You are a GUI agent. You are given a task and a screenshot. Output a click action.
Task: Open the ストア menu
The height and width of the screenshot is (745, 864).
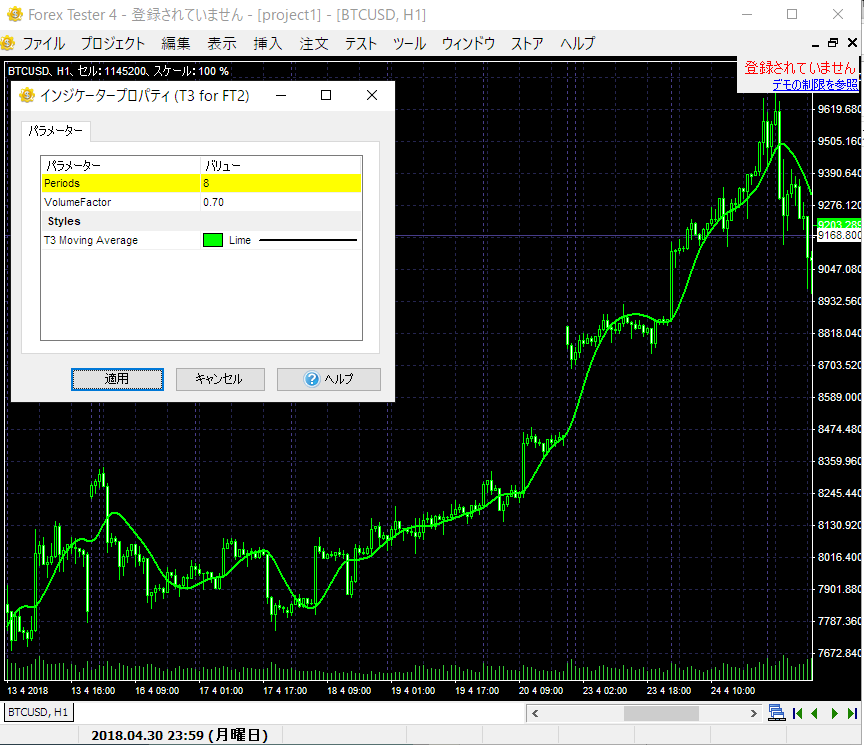(527, 44)
